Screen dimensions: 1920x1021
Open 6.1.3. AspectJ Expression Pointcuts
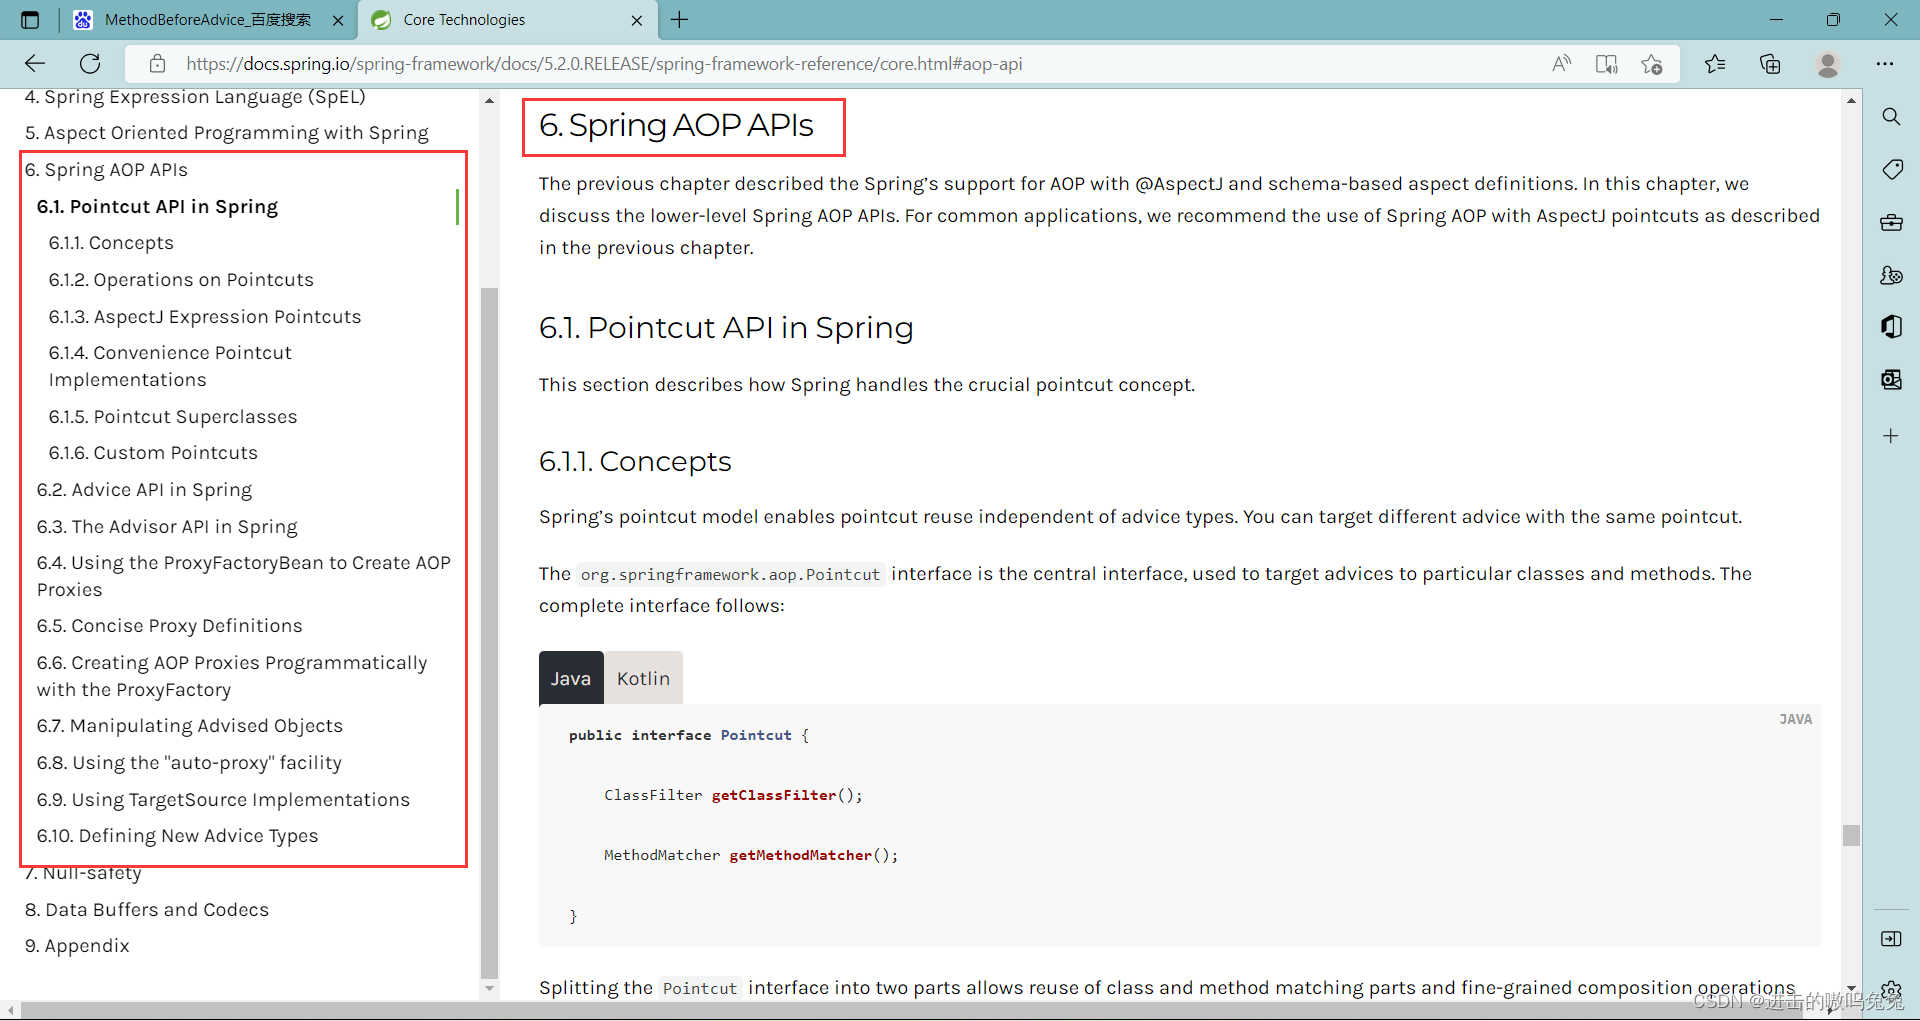click(205, 317)
